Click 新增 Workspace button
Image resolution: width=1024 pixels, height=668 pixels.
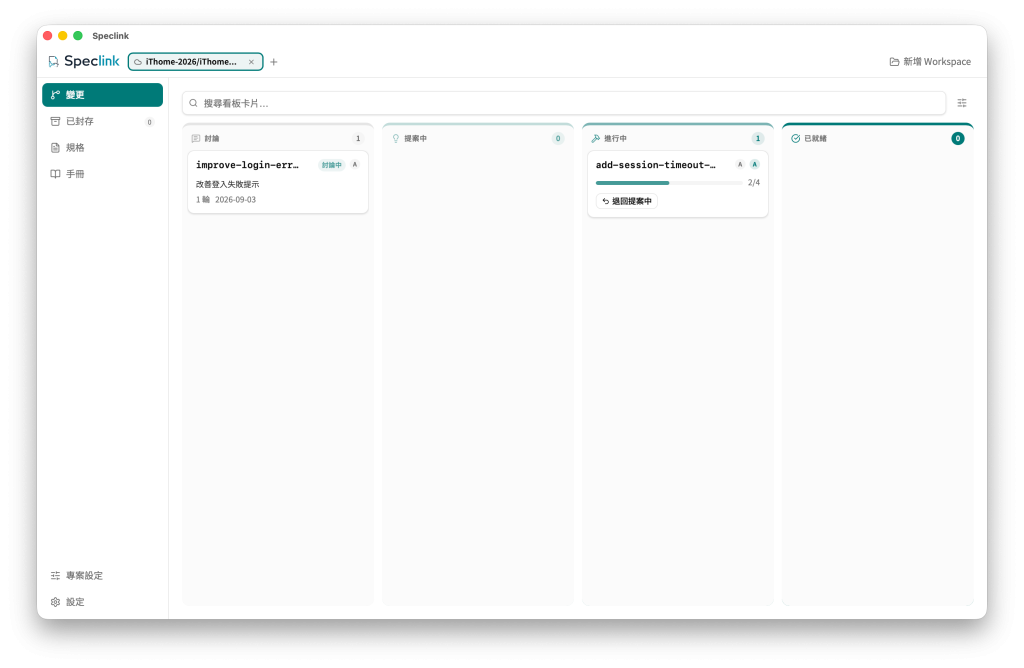[x=930, y=61]
